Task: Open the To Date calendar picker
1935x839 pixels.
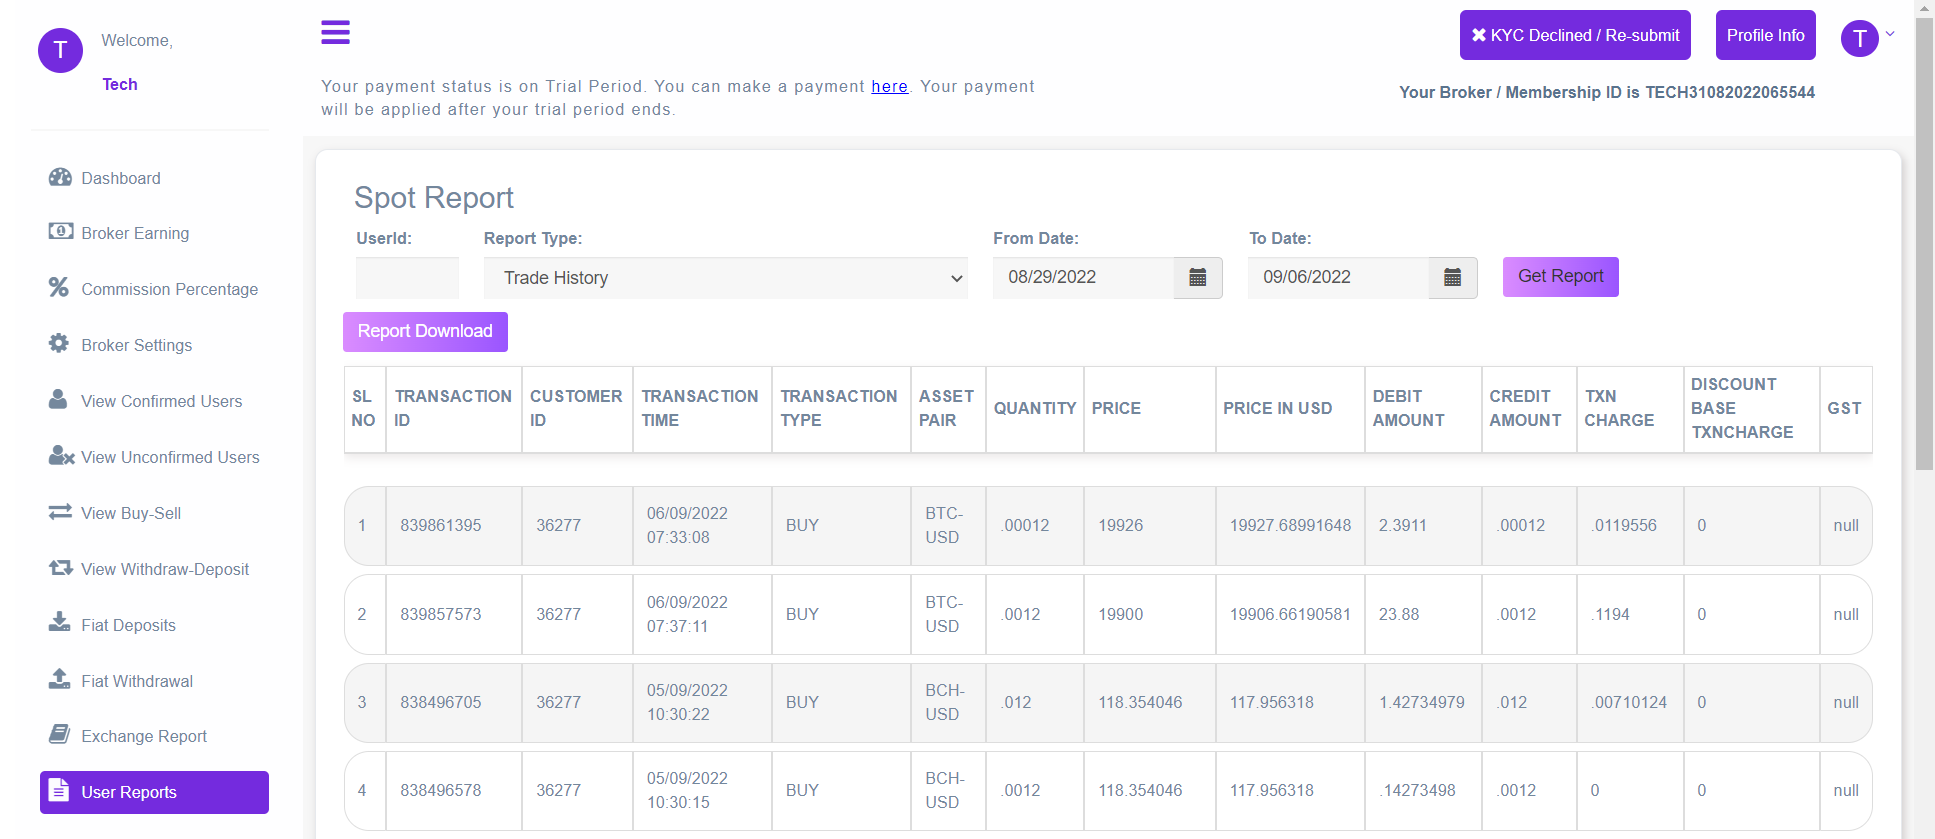Action: [x=1453, y=278]
